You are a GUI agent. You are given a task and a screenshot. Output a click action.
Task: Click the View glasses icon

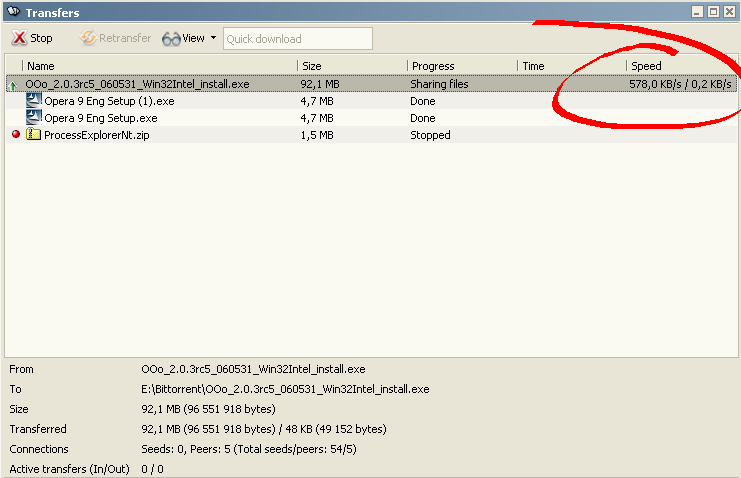(171, 39)
